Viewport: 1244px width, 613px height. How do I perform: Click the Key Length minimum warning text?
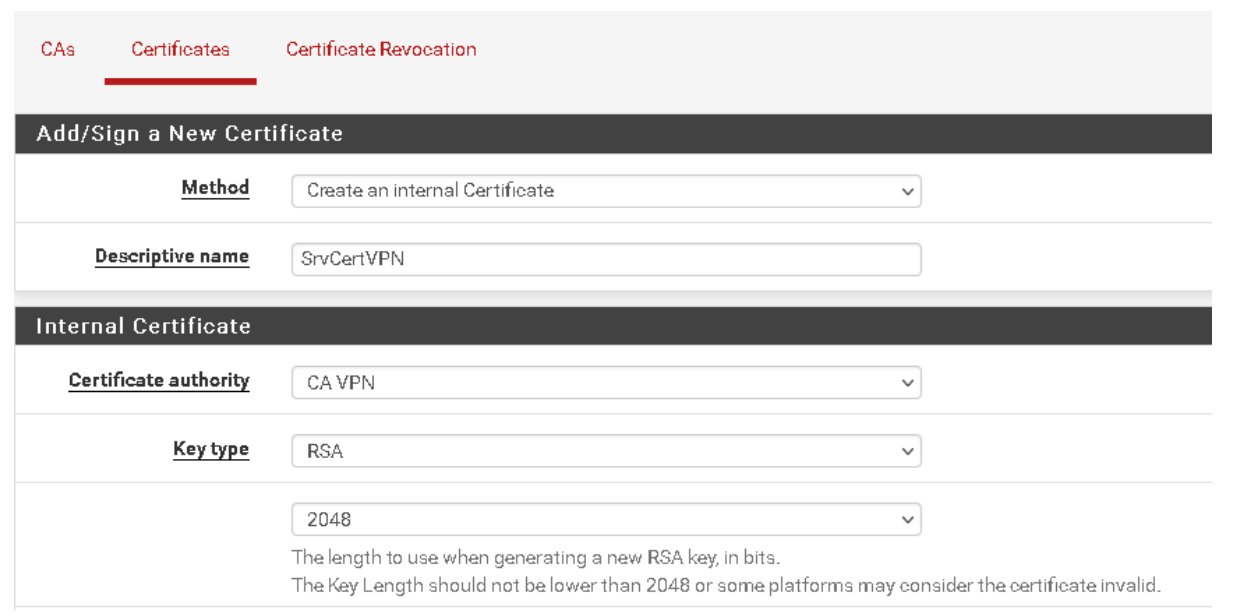click(725, 585)
